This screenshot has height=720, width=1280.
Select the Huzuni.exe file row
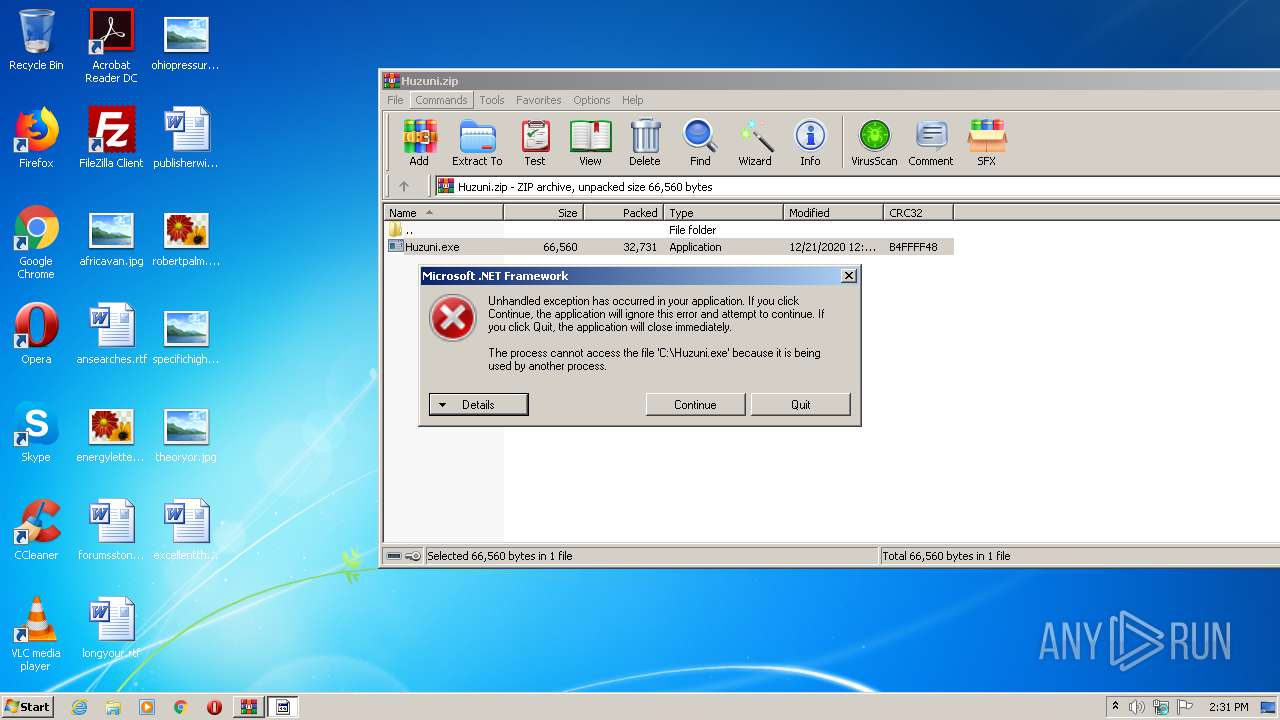(669, 246)
